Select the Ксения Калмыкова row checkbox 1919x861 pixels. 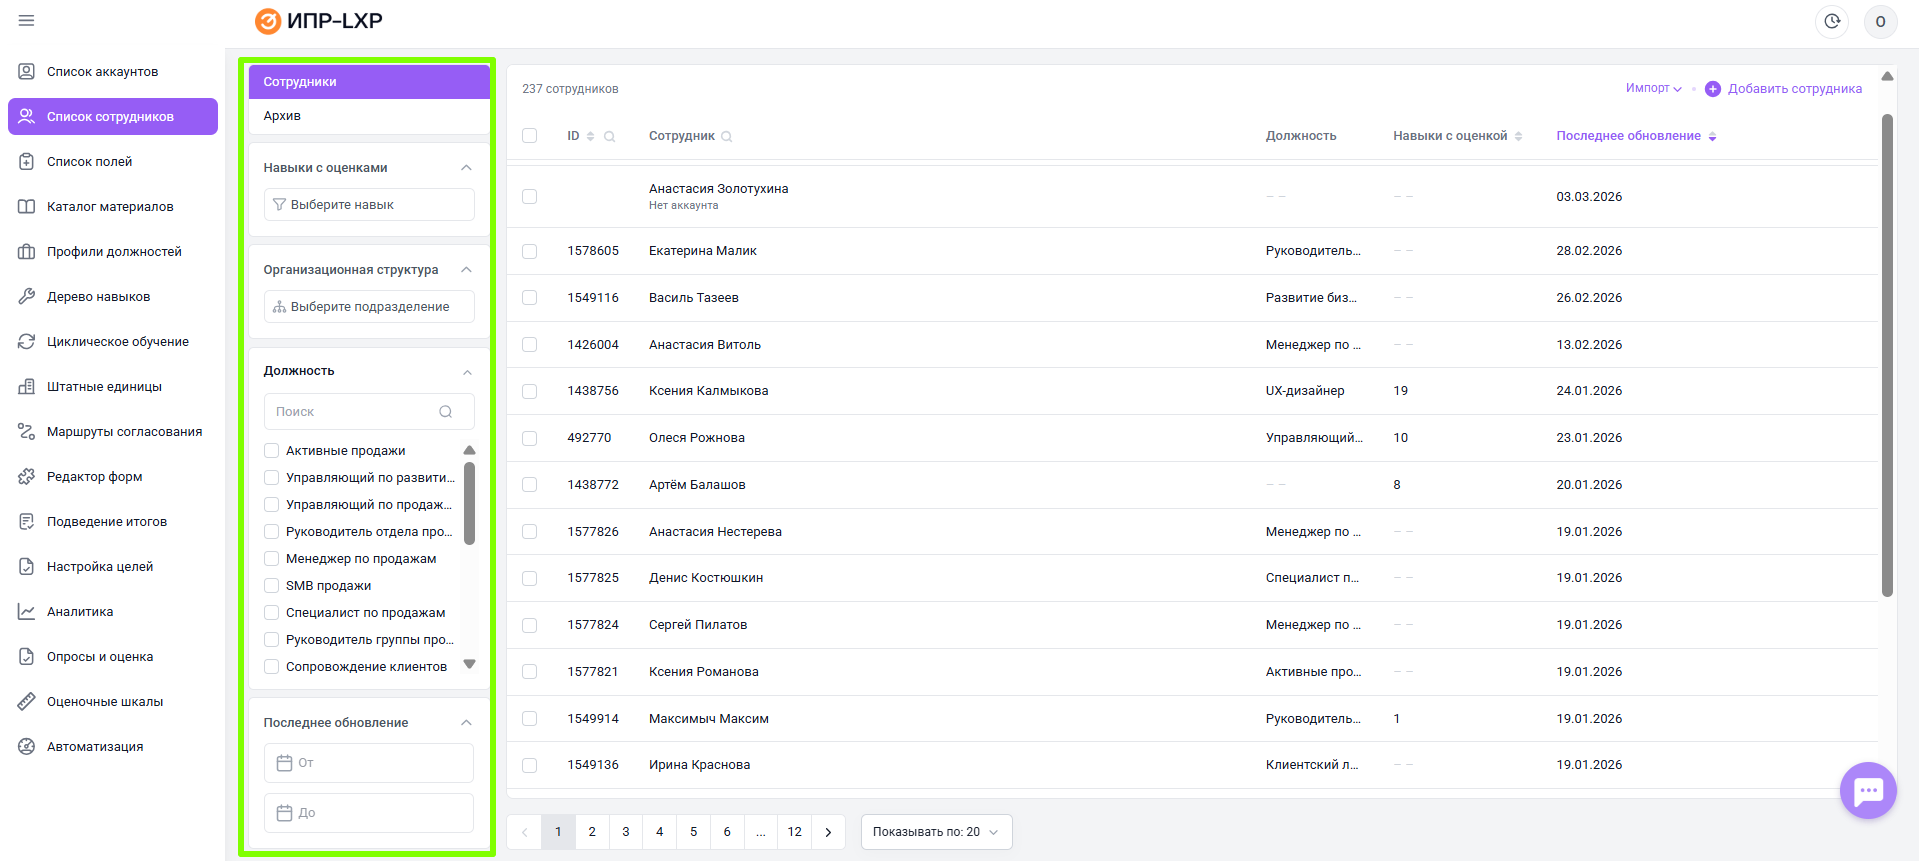pos(530,391)
